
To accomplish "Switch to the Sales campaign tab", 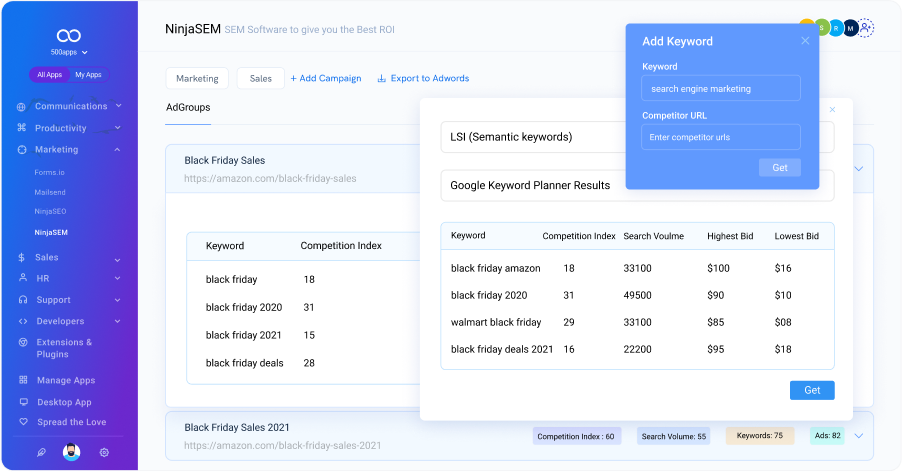I will pos(260,78).
